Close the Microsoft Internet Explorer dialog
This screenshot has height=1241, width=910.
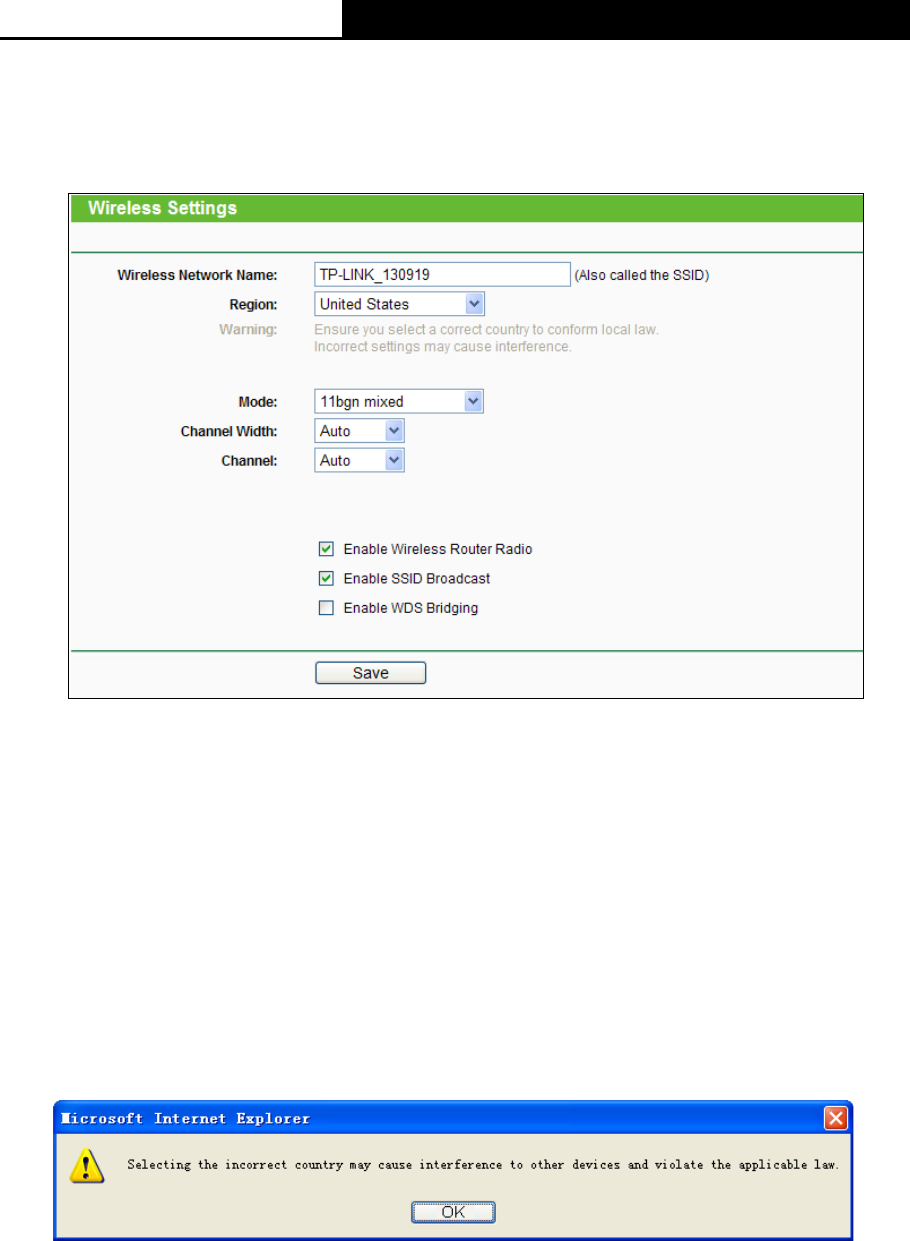pos(836,1118)
